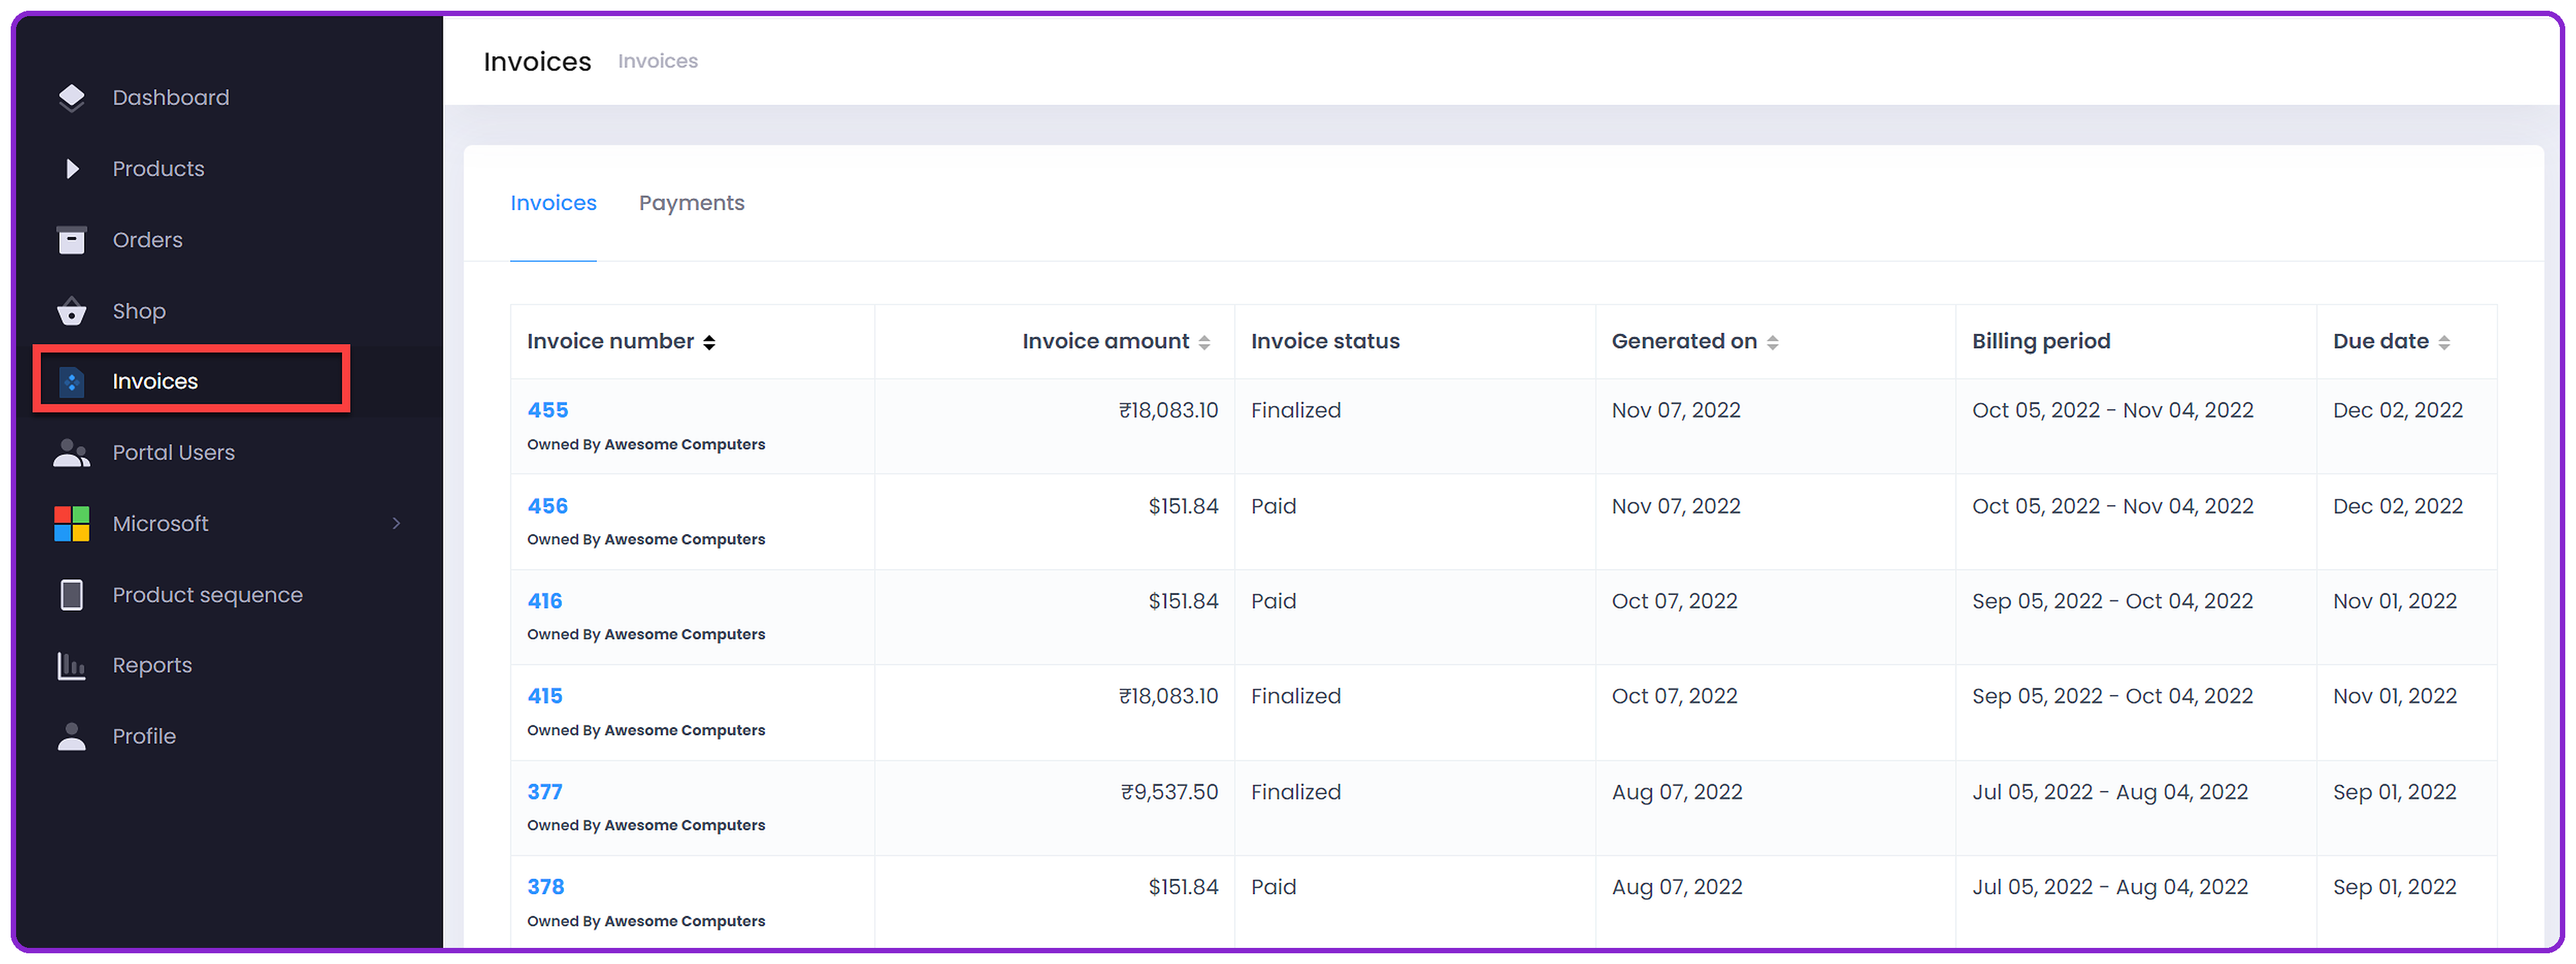
Task: Select the Orders box icon
Action: tap(71, 240)
